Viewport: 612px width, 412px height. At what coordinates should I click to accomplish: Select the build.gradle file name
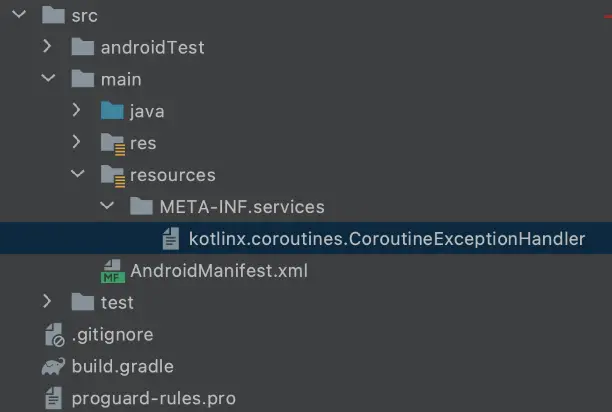122,366
